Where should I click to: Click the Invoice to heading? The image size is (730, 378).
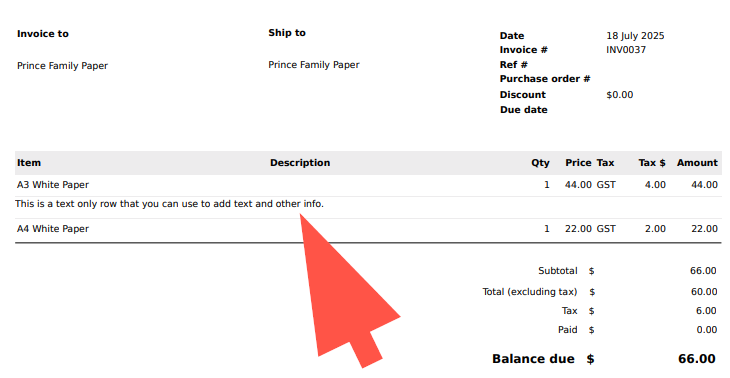coord(43,34)
